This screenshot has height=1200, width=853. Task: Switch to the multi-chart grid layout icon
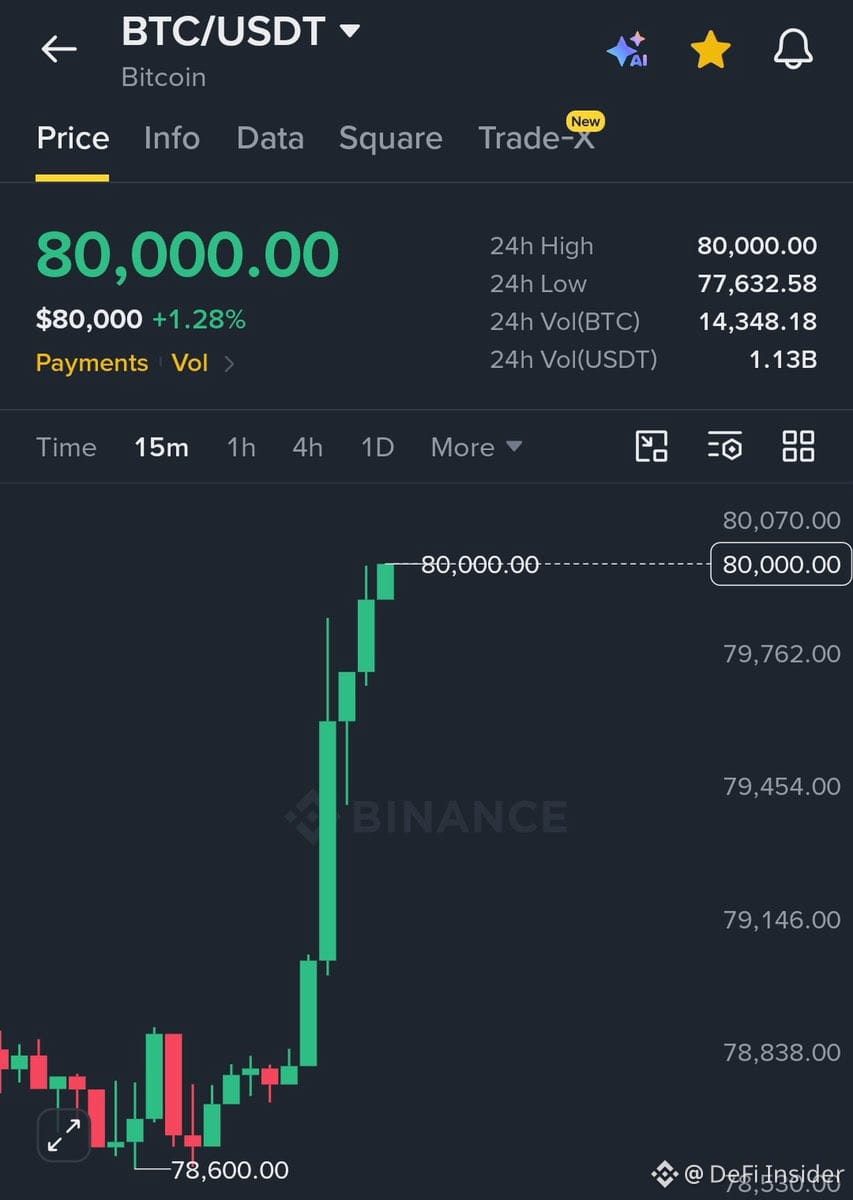pyautogui.click(x=798, y=446)
